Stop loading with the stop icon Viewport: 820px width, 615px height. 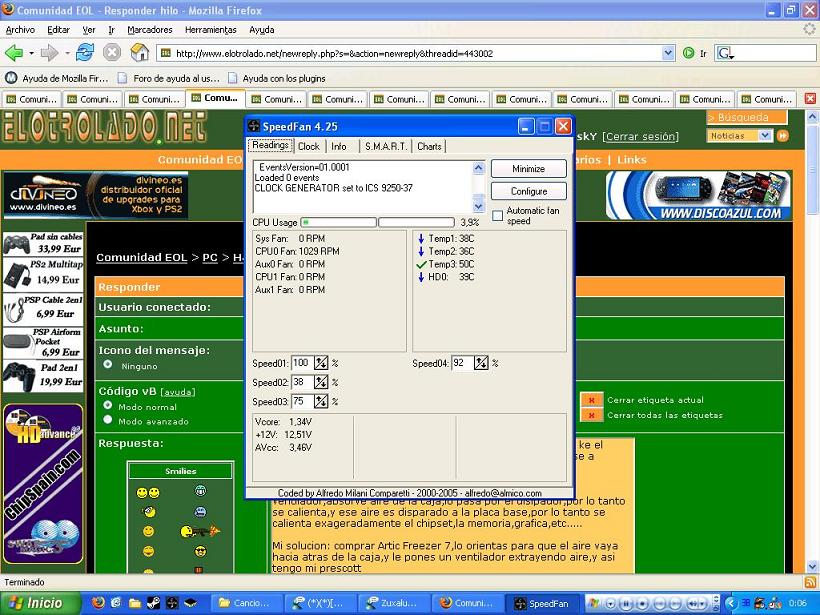(111, 53)
